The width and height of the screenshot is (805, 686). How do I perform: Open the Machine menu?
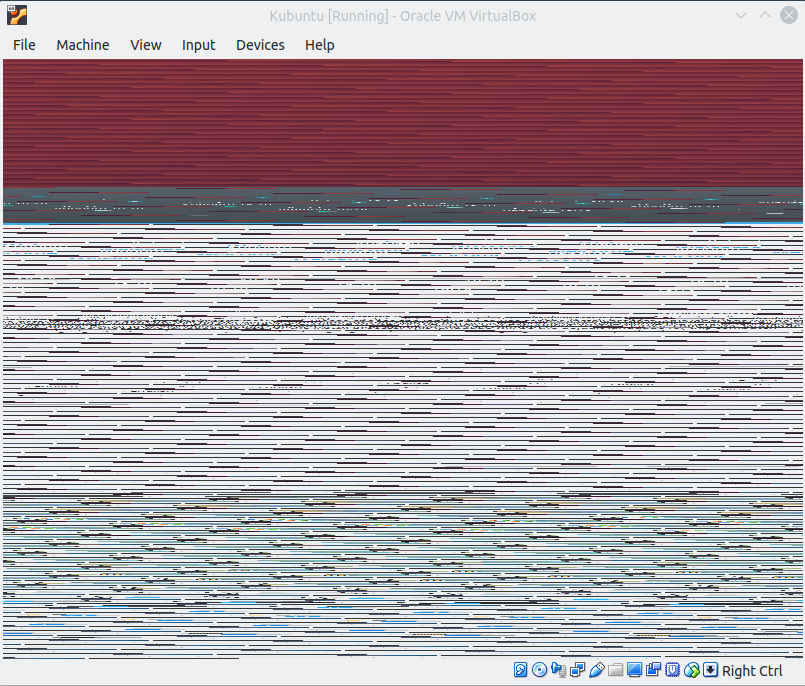coord(83,45)
